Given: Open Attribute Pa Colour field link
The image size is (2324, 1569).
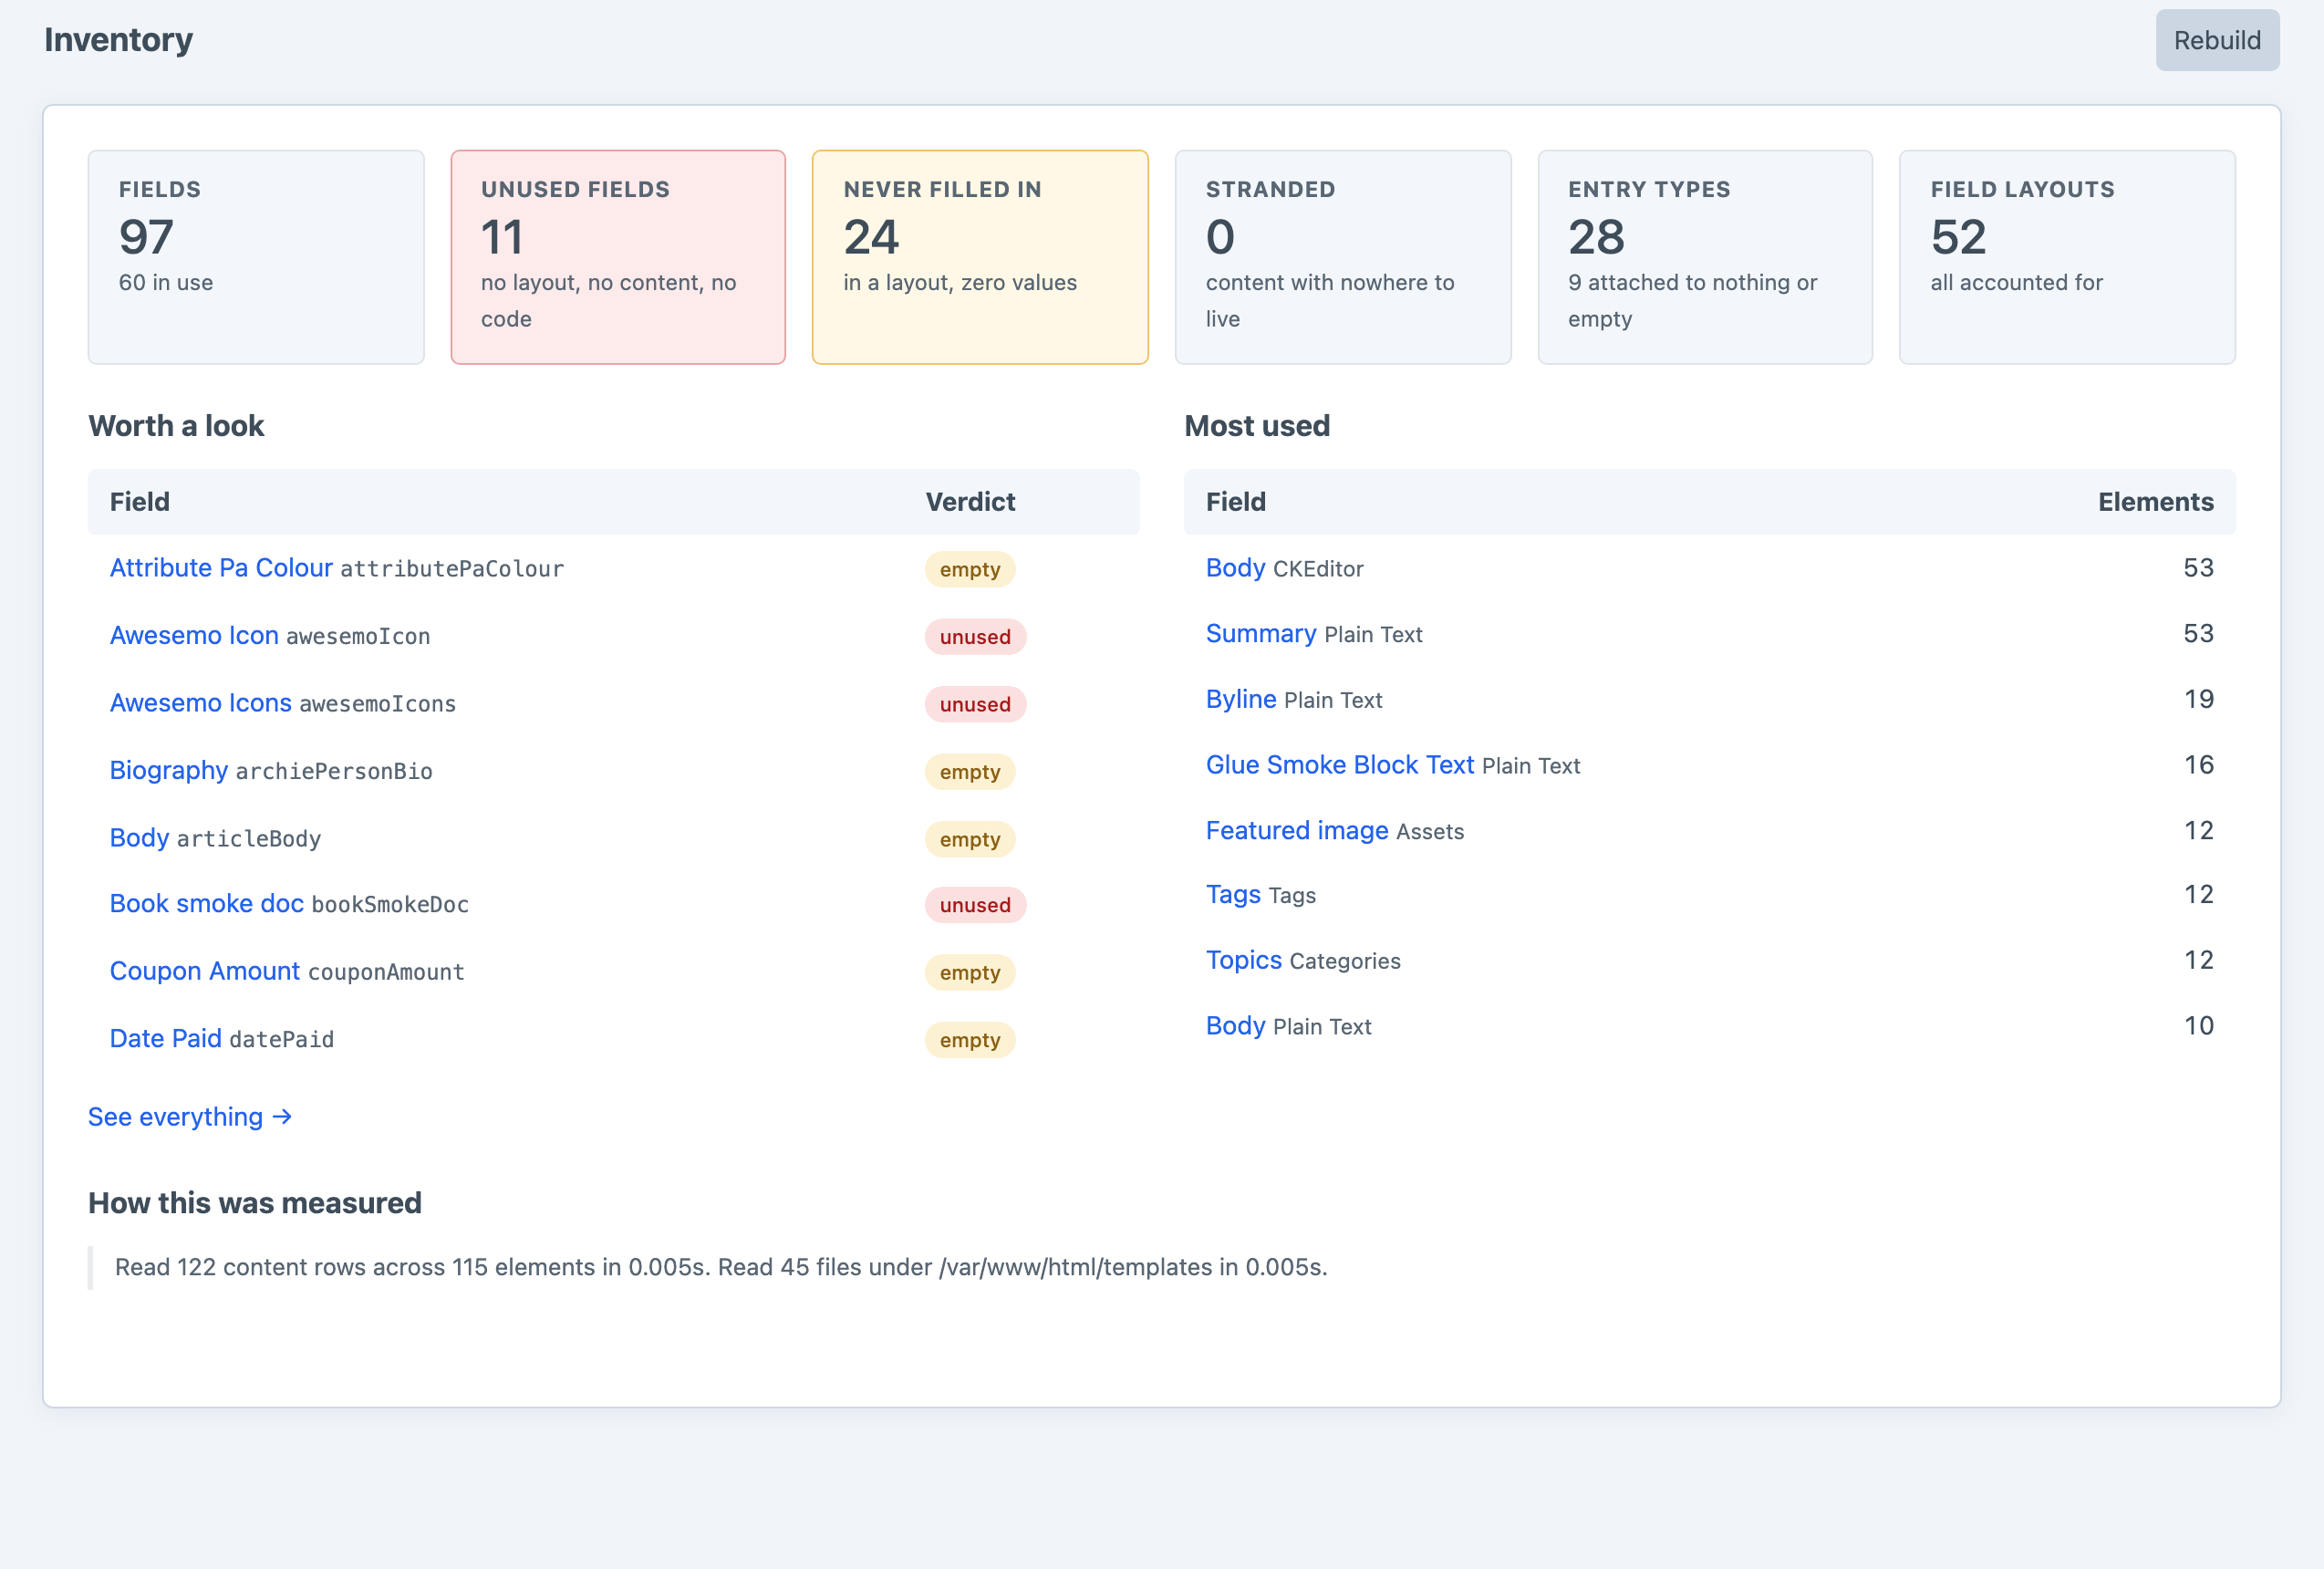Looking at the screenshot, I should pos(221,568).
